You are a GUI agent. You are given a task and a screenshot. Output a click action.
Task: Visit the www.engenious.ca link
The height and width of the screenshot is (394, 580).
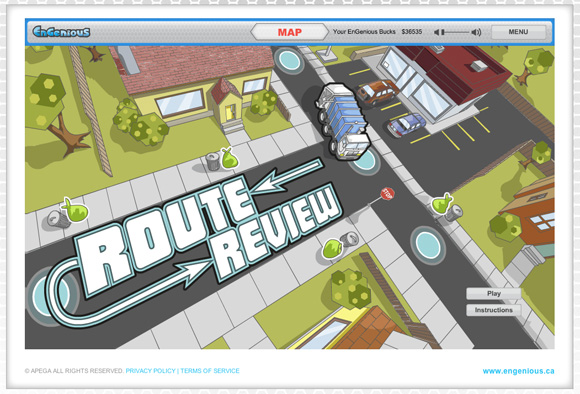coord(518,371)
